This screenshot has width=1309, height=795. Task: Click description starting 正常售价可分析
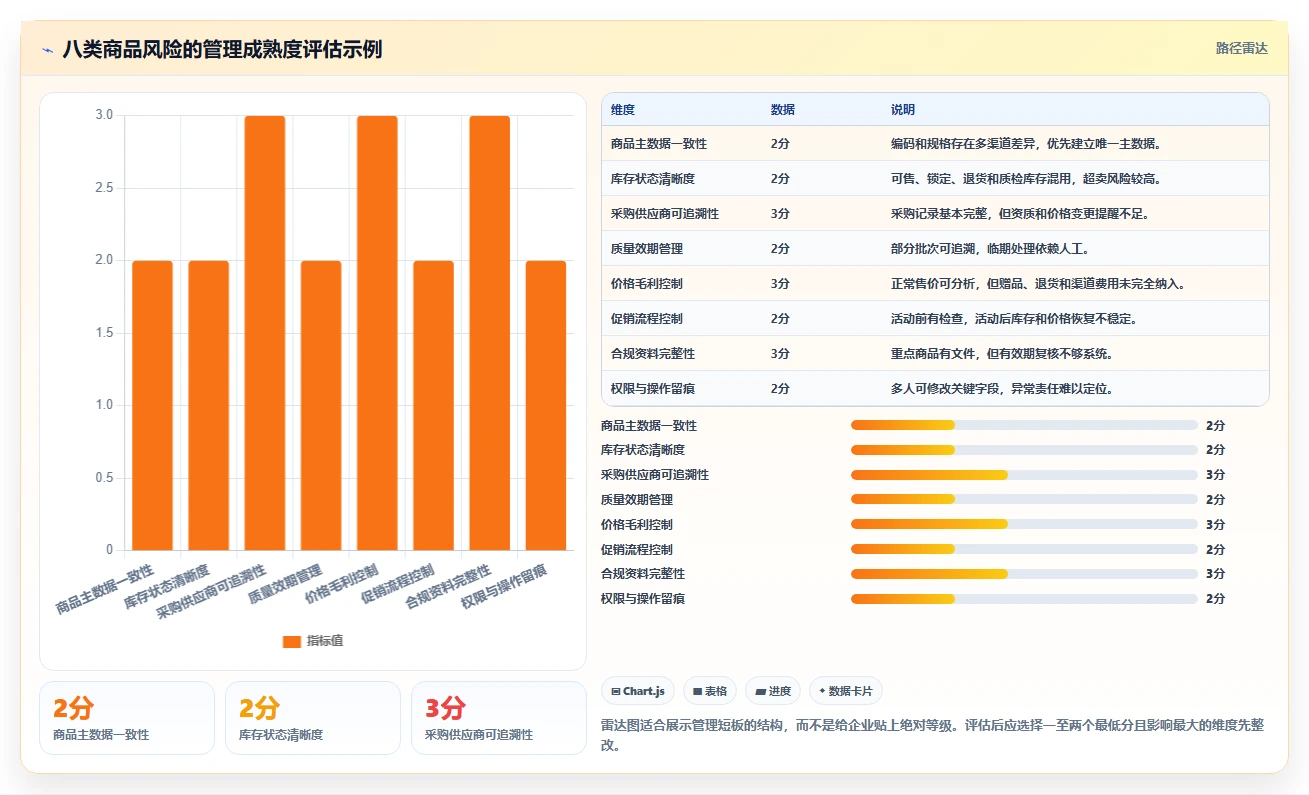[1038, 284]
